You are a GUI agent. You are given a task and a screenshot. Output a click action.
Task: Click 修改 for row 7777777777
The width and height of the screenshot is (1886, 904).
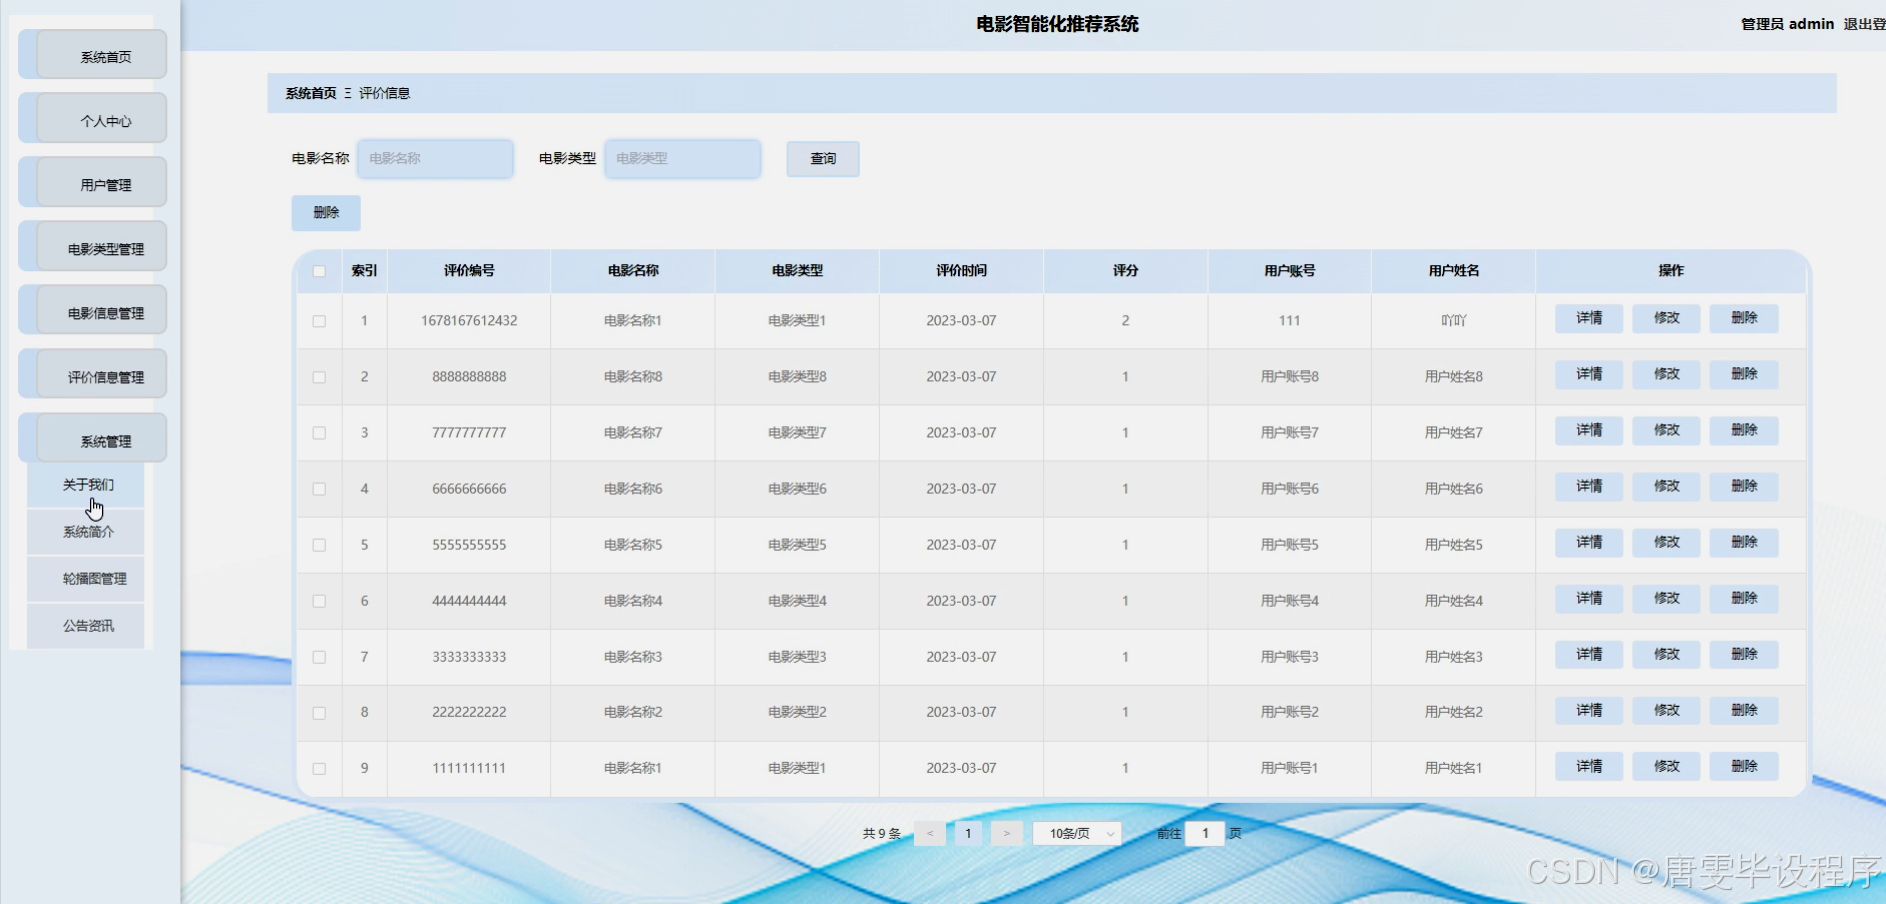tap(1666, 430)
